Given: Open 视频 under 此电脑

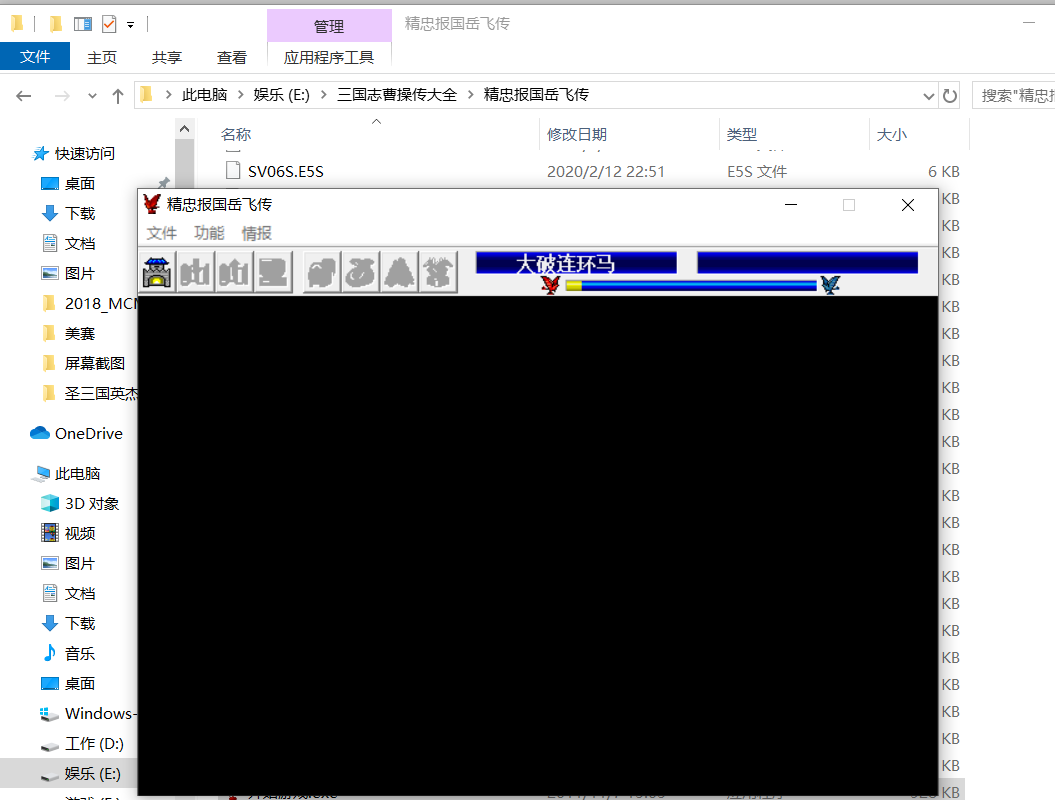Looking at the screenshot, I should [x=79, y=534].
